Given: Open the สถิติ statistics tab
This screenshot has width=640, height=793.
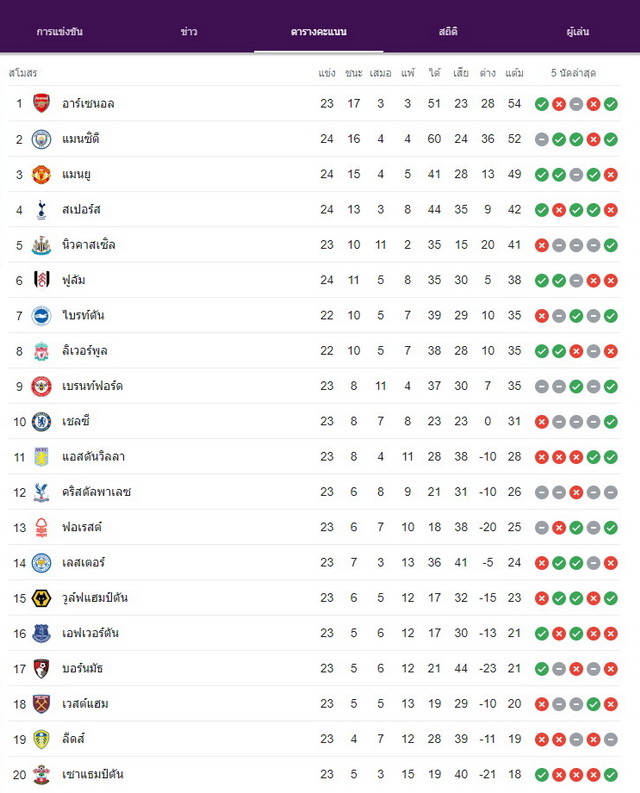Looking at the screenshot, I should click(448, 31).
